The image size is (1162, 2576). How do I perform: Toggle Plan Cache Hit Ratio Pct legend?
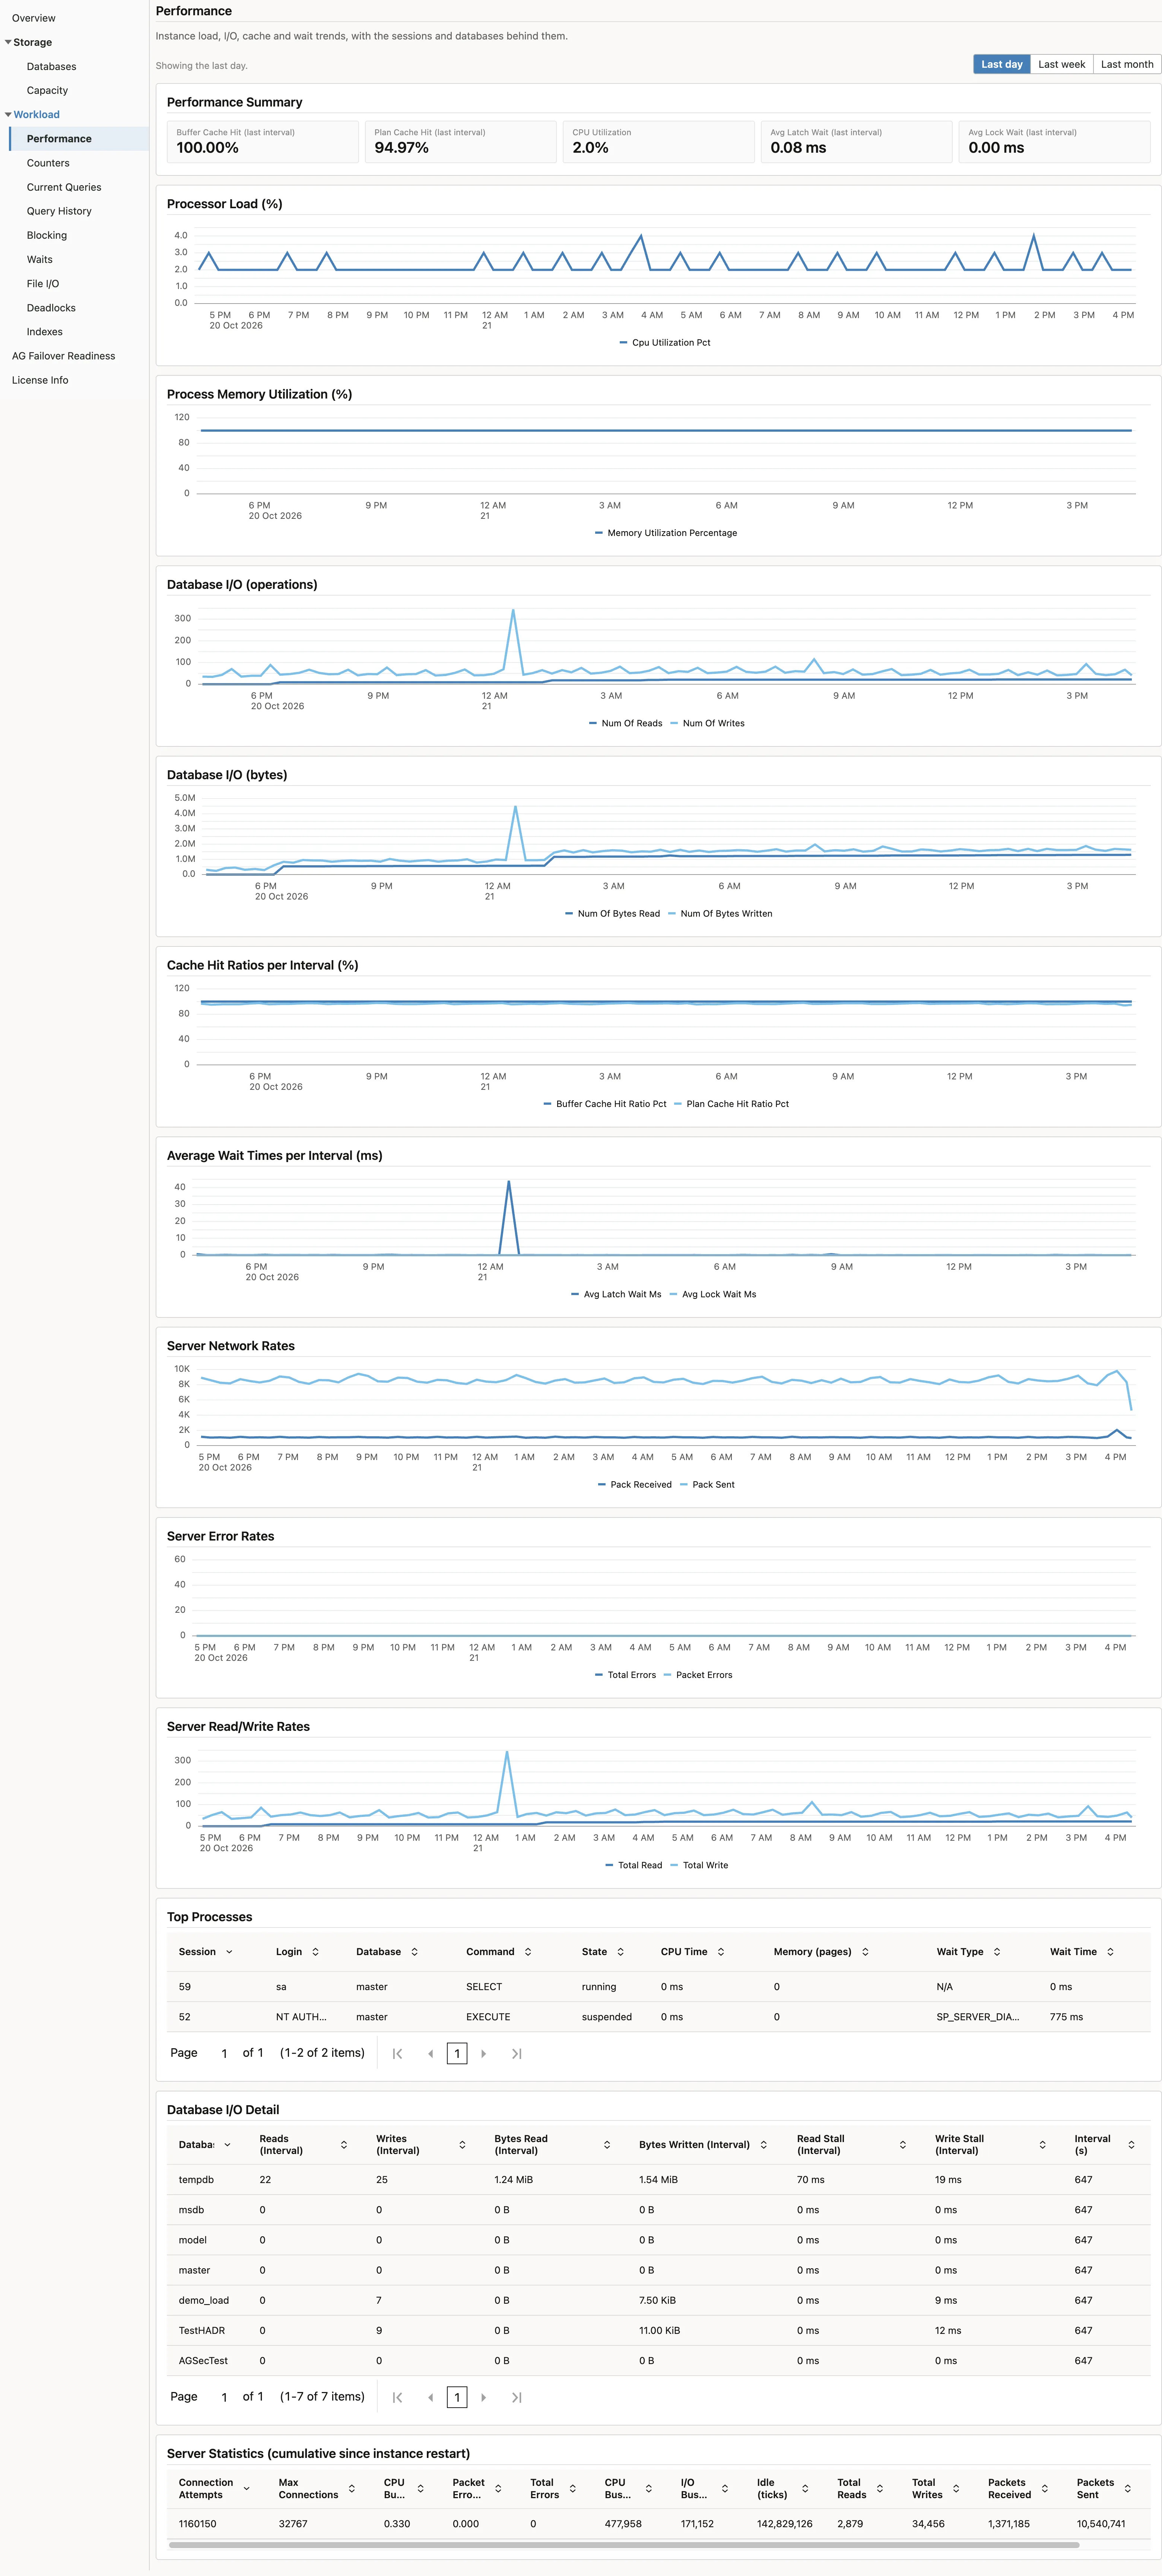click(731, 1104)
